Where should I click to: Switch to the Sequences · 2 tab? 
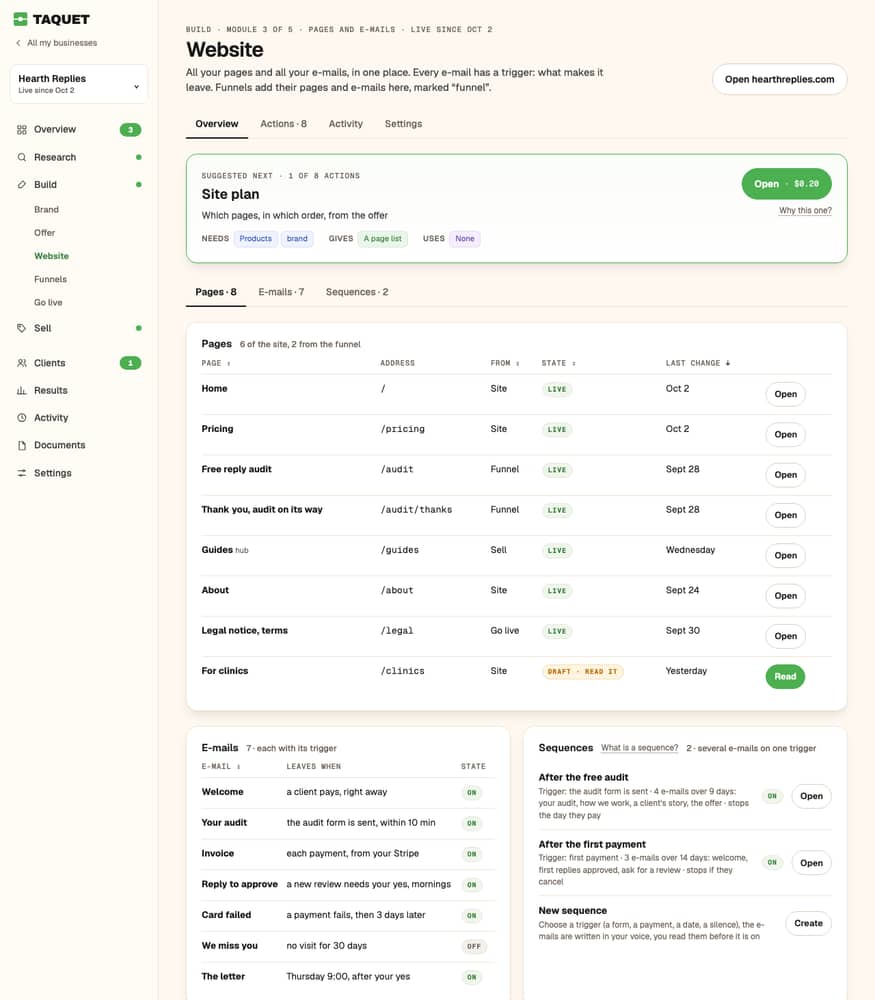click(x=357, y=292)
